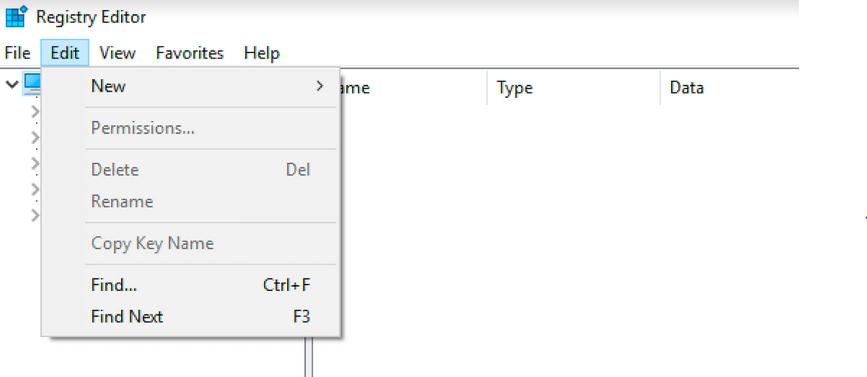
Task: Select the Computer root node icon
Action: 32,84
